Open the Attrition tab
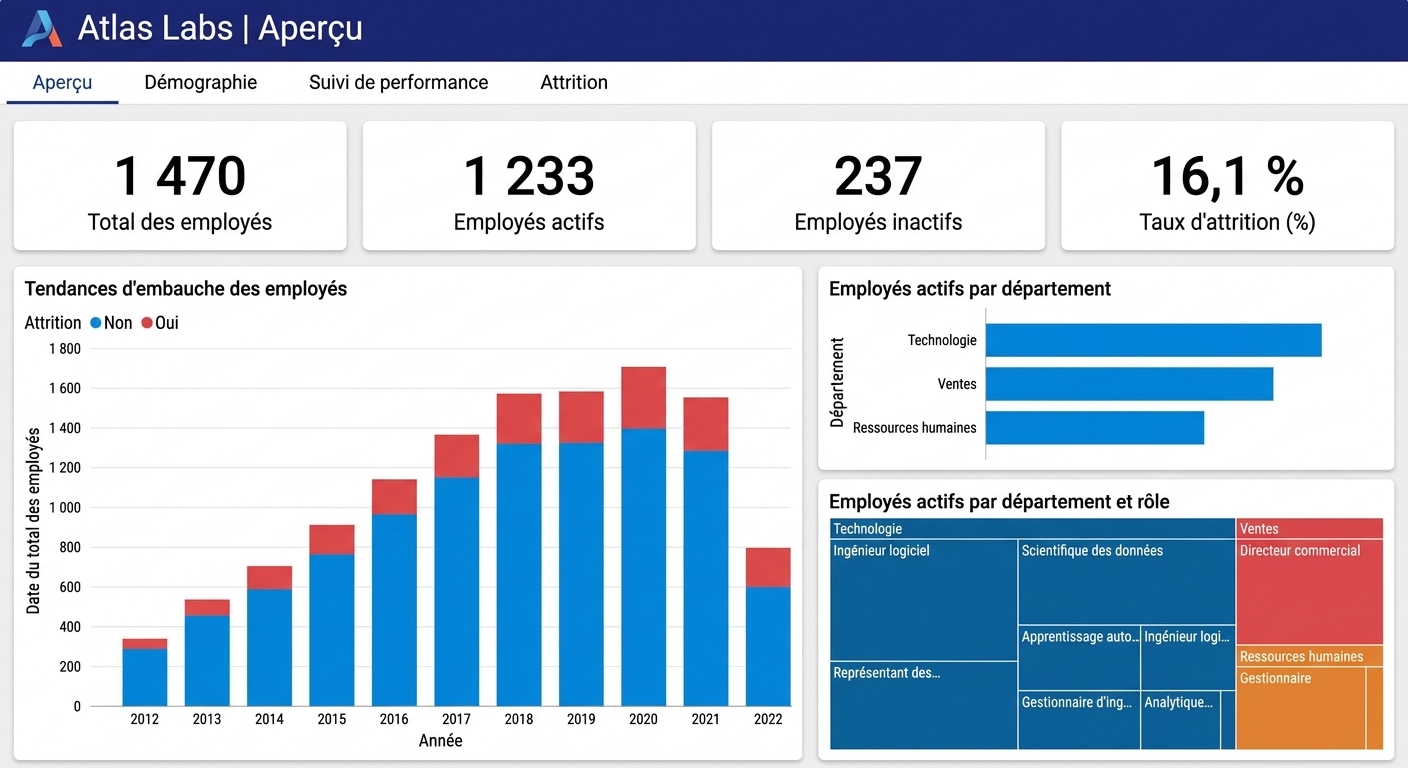1408x768 pixels. (x=574, y=82)
